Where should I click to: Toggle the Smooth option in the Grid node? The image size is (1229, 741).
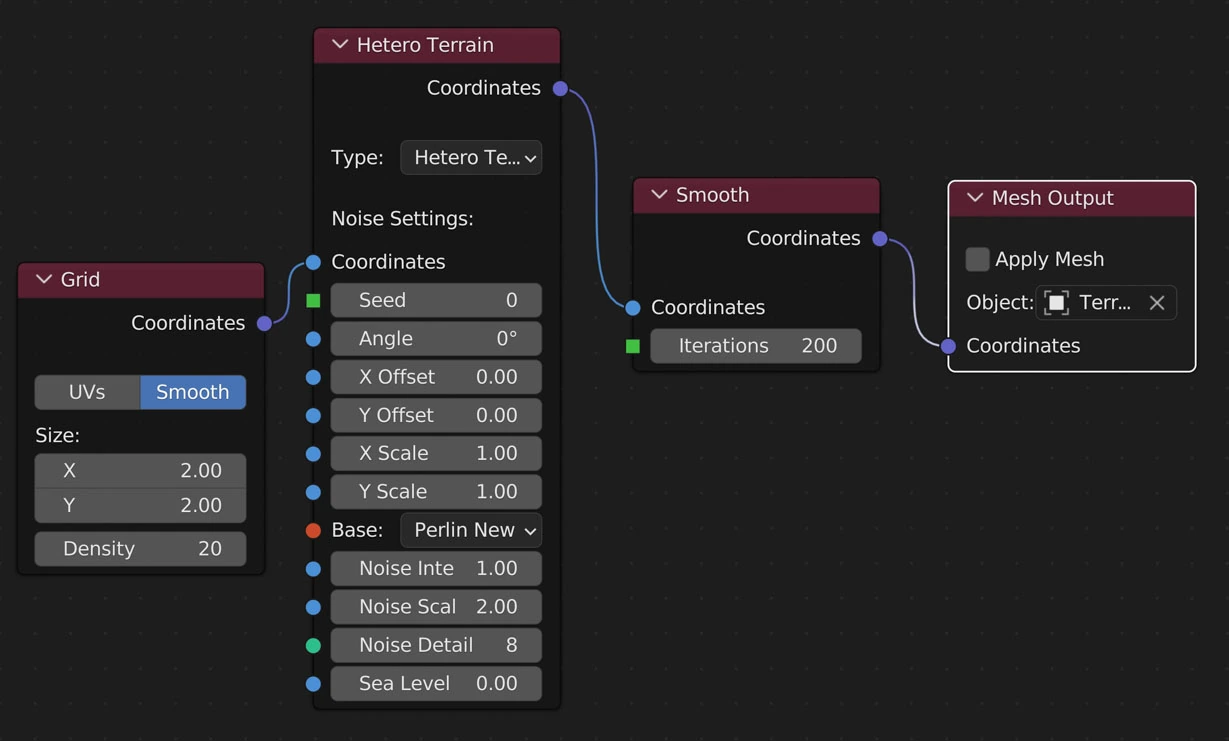pos(193,392)
